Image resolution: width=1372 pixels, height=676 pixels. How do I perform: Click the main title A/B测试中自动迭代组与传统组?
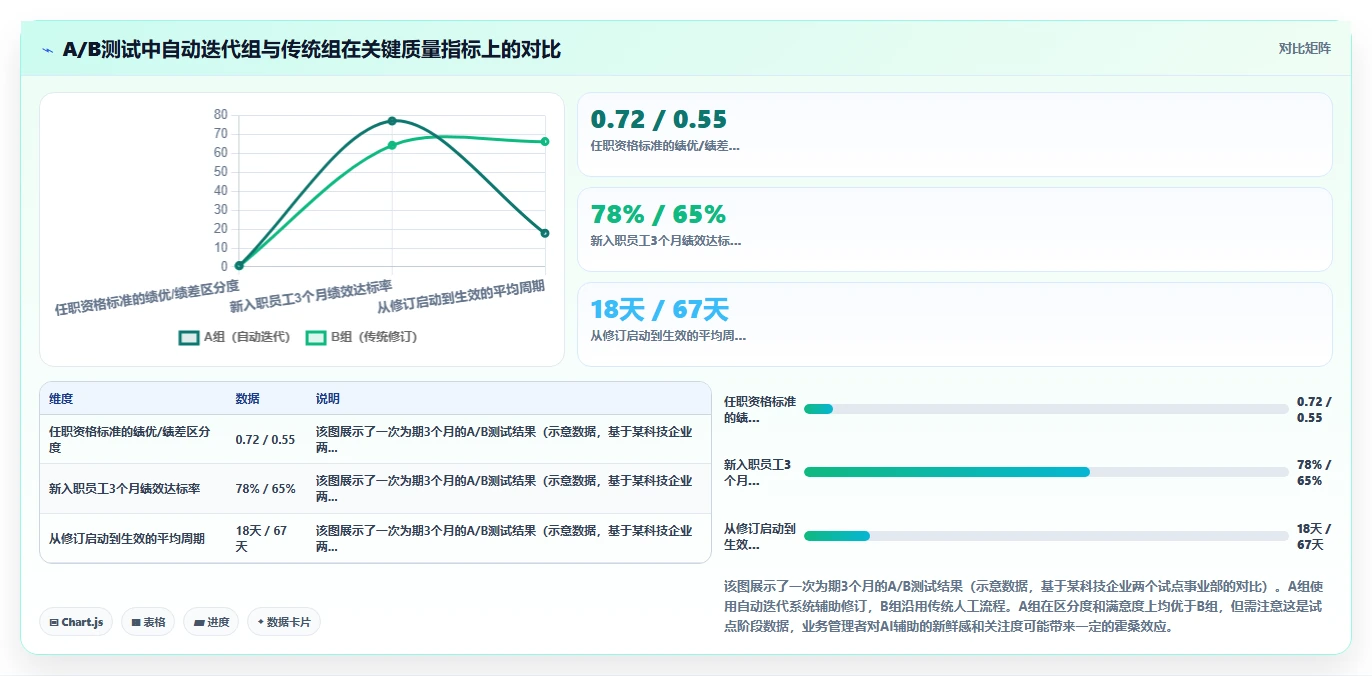tap(312, 49)
